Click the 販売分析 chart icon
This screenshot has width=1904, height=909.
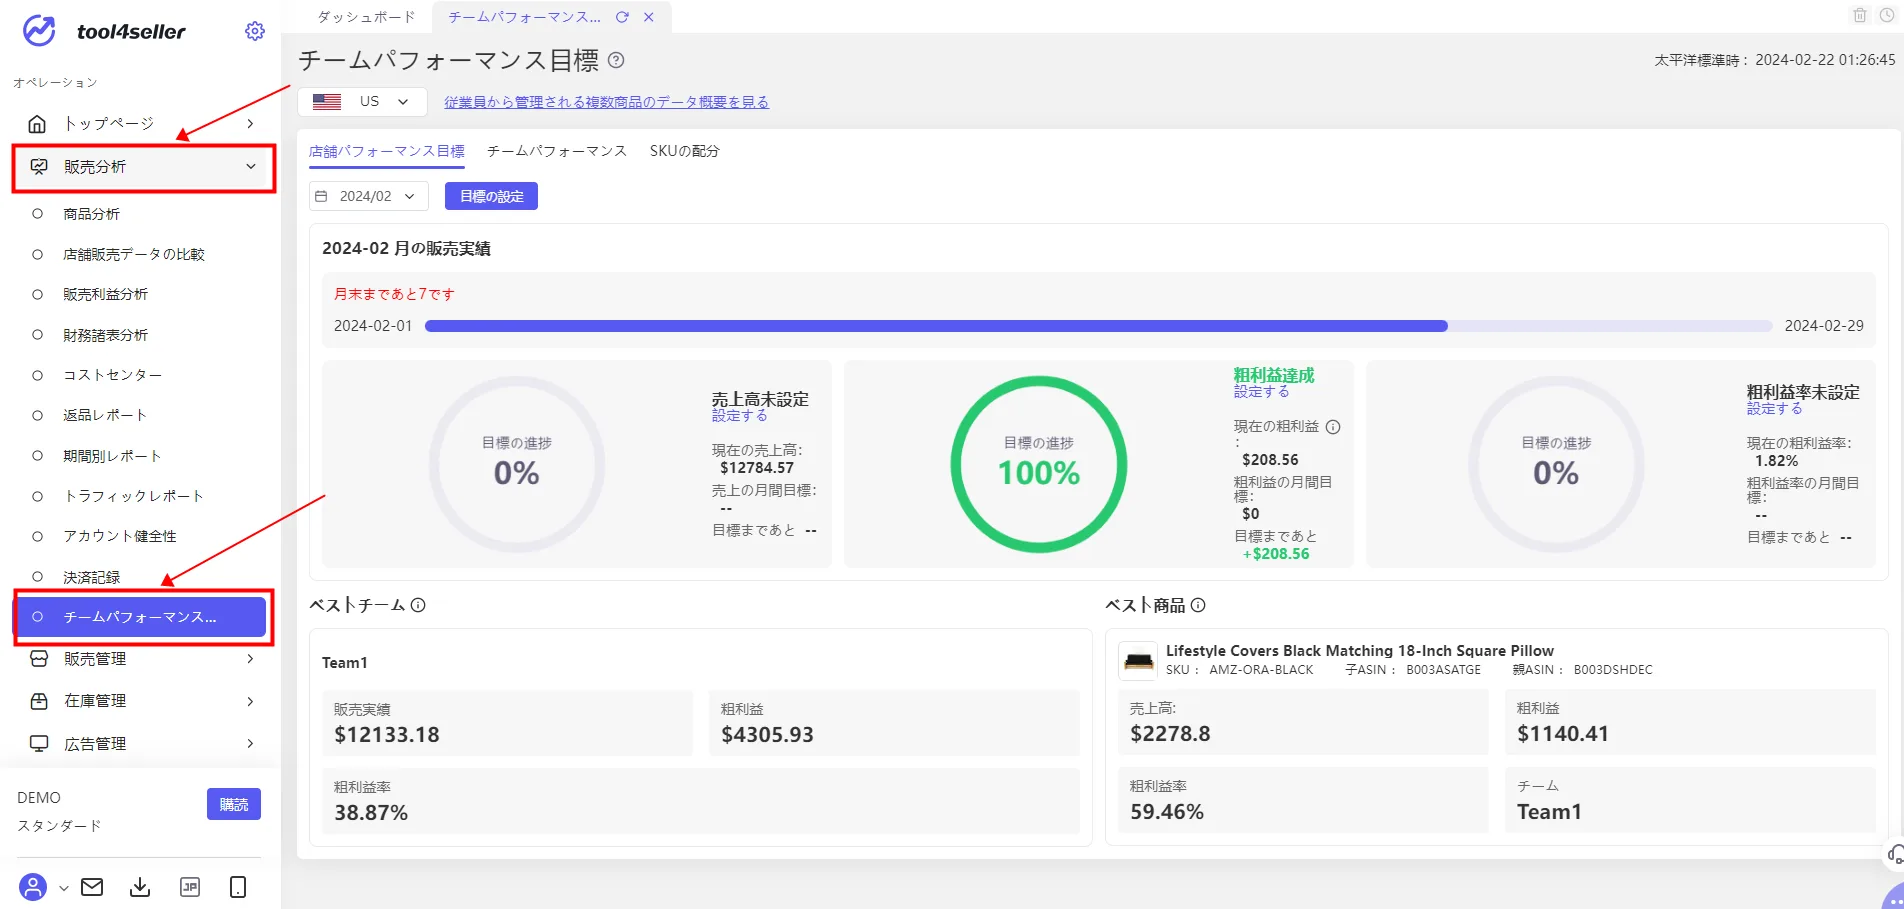[39, 167]
